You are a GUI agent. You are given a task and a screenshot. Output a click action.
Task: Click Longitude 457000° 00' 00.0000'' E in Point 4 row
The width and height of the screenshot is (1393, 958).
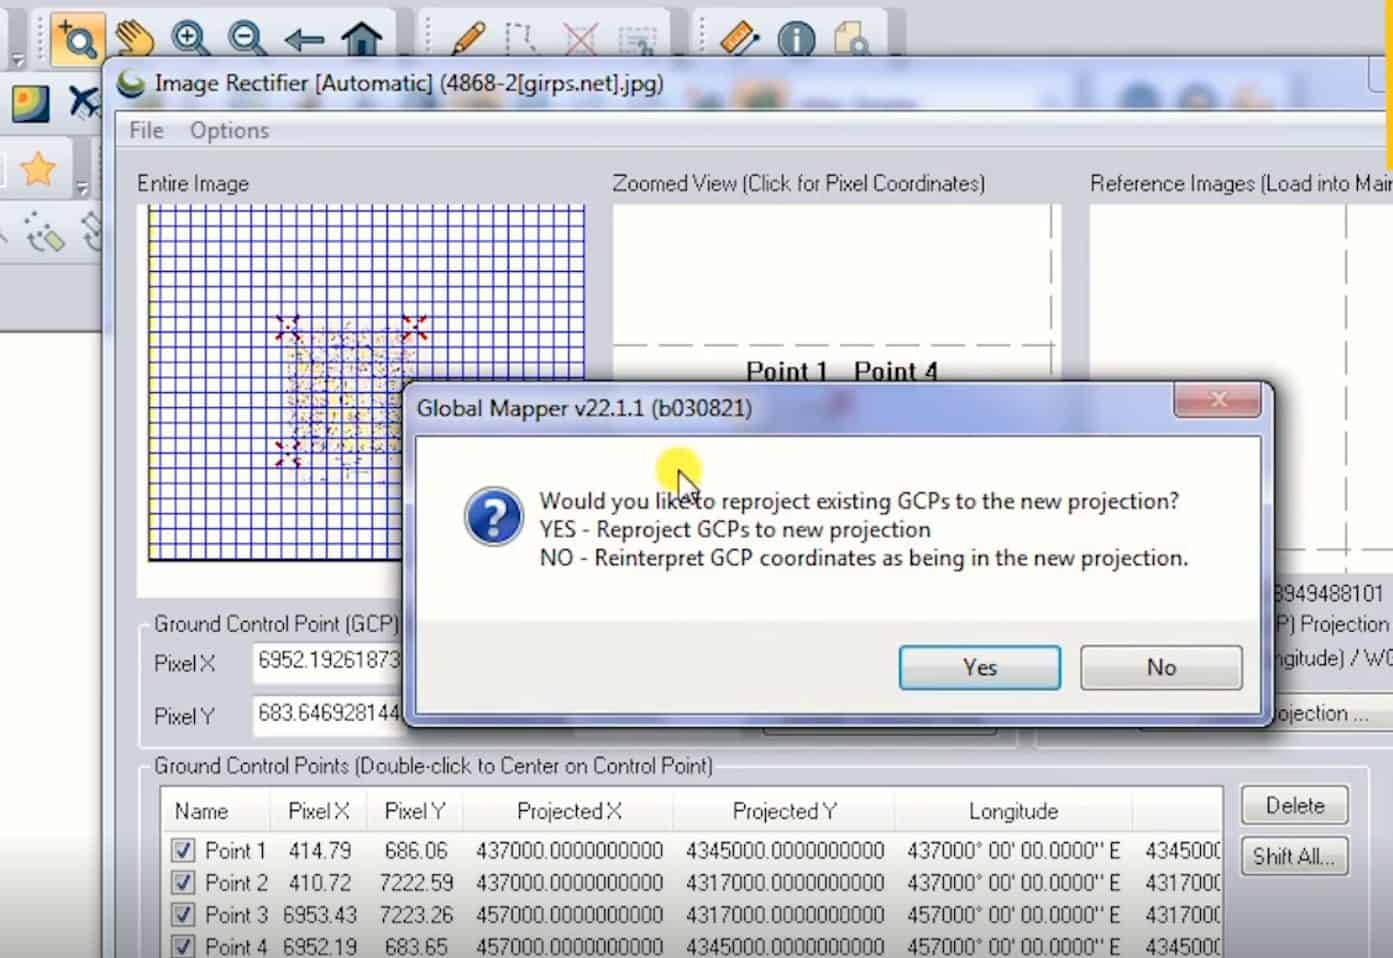pyautogui.click(x=1014, y=946)
